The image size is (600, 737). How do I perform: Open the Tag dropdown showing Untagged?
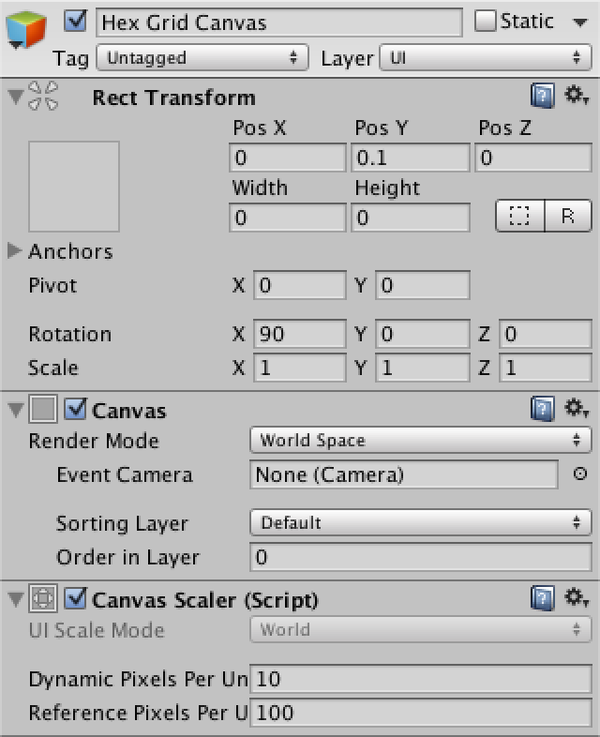[203, 58]
